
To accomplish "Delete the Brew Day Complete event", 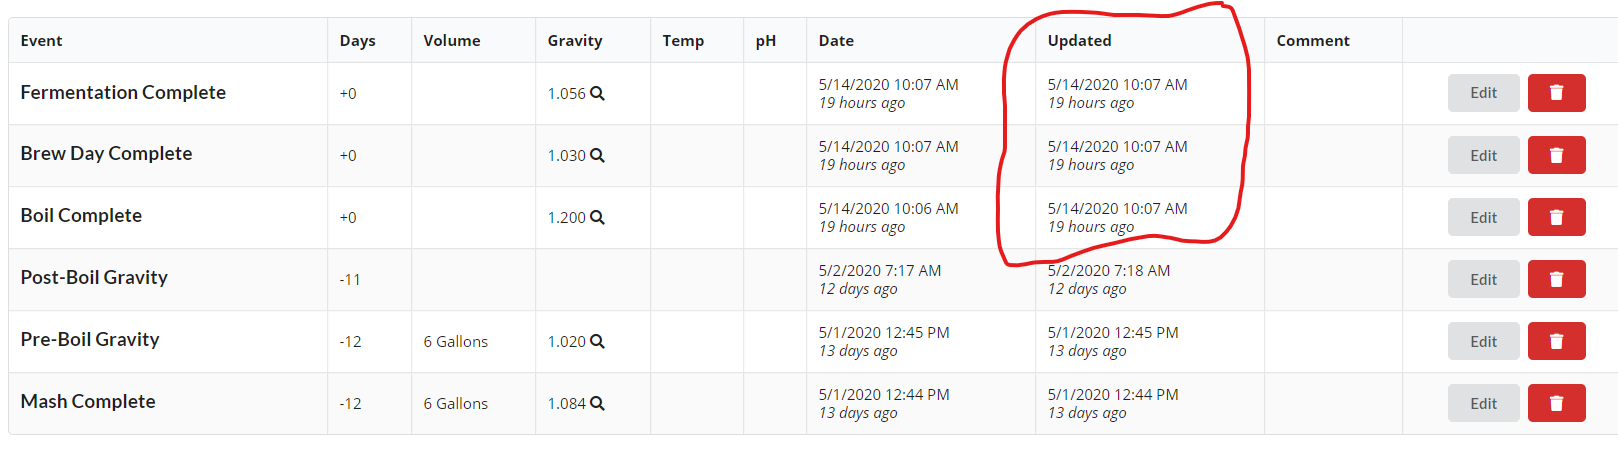I will (x=1556, y=155).
